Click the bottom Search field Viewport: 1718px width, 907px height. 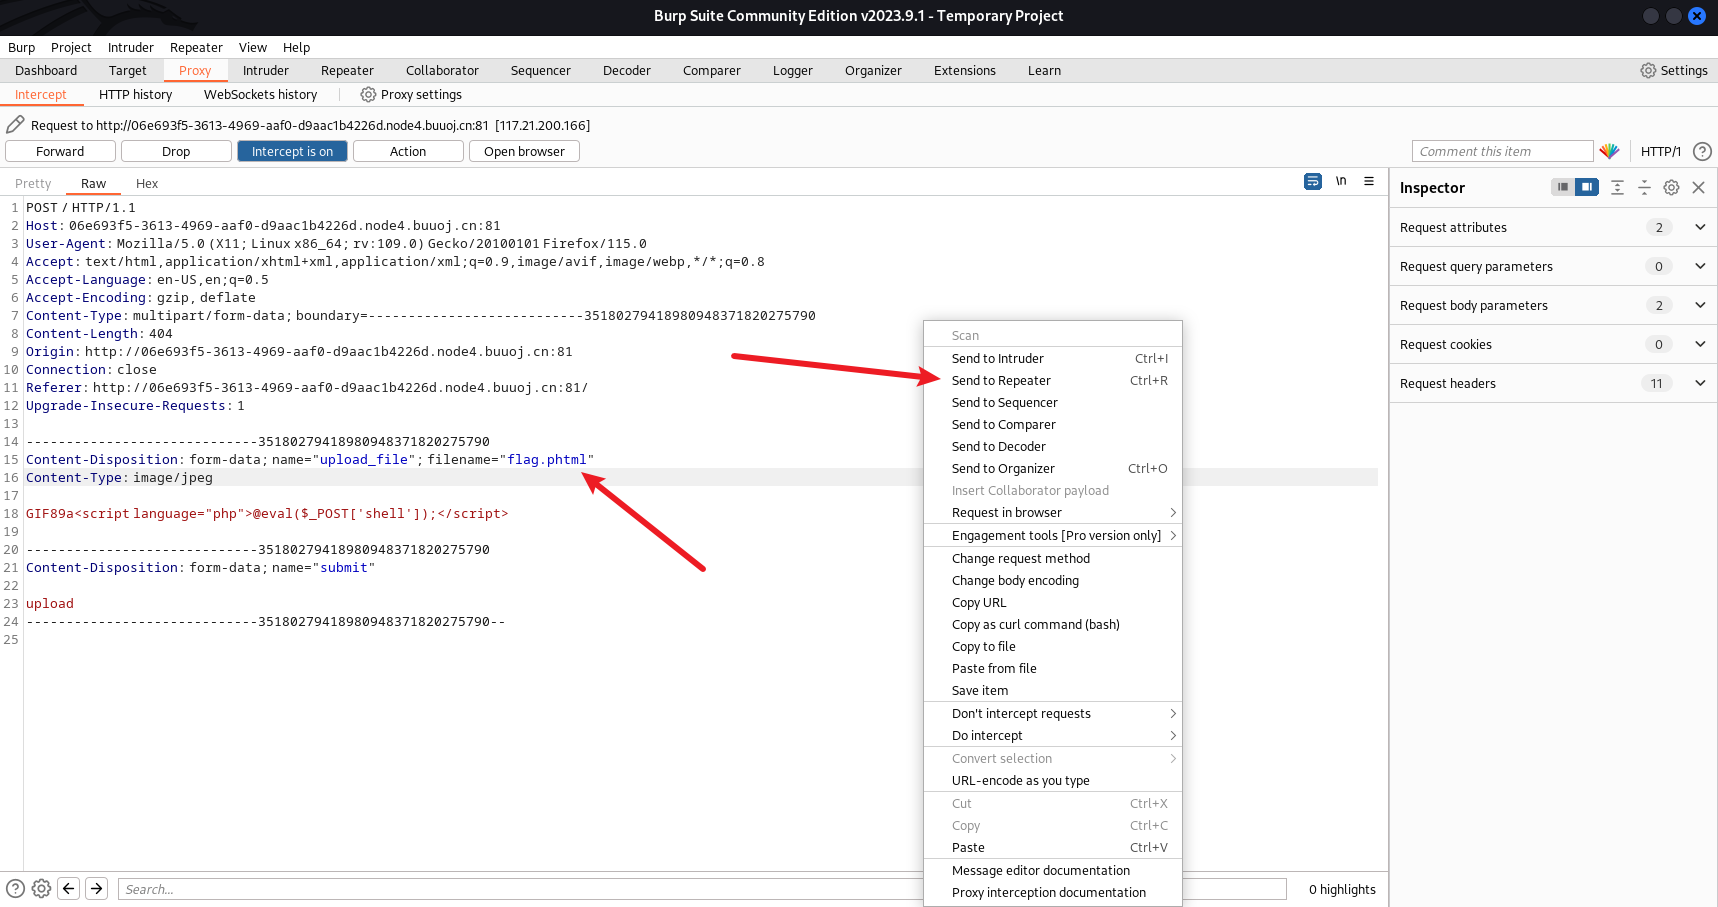pyautogui.click(x=702, y=889)
